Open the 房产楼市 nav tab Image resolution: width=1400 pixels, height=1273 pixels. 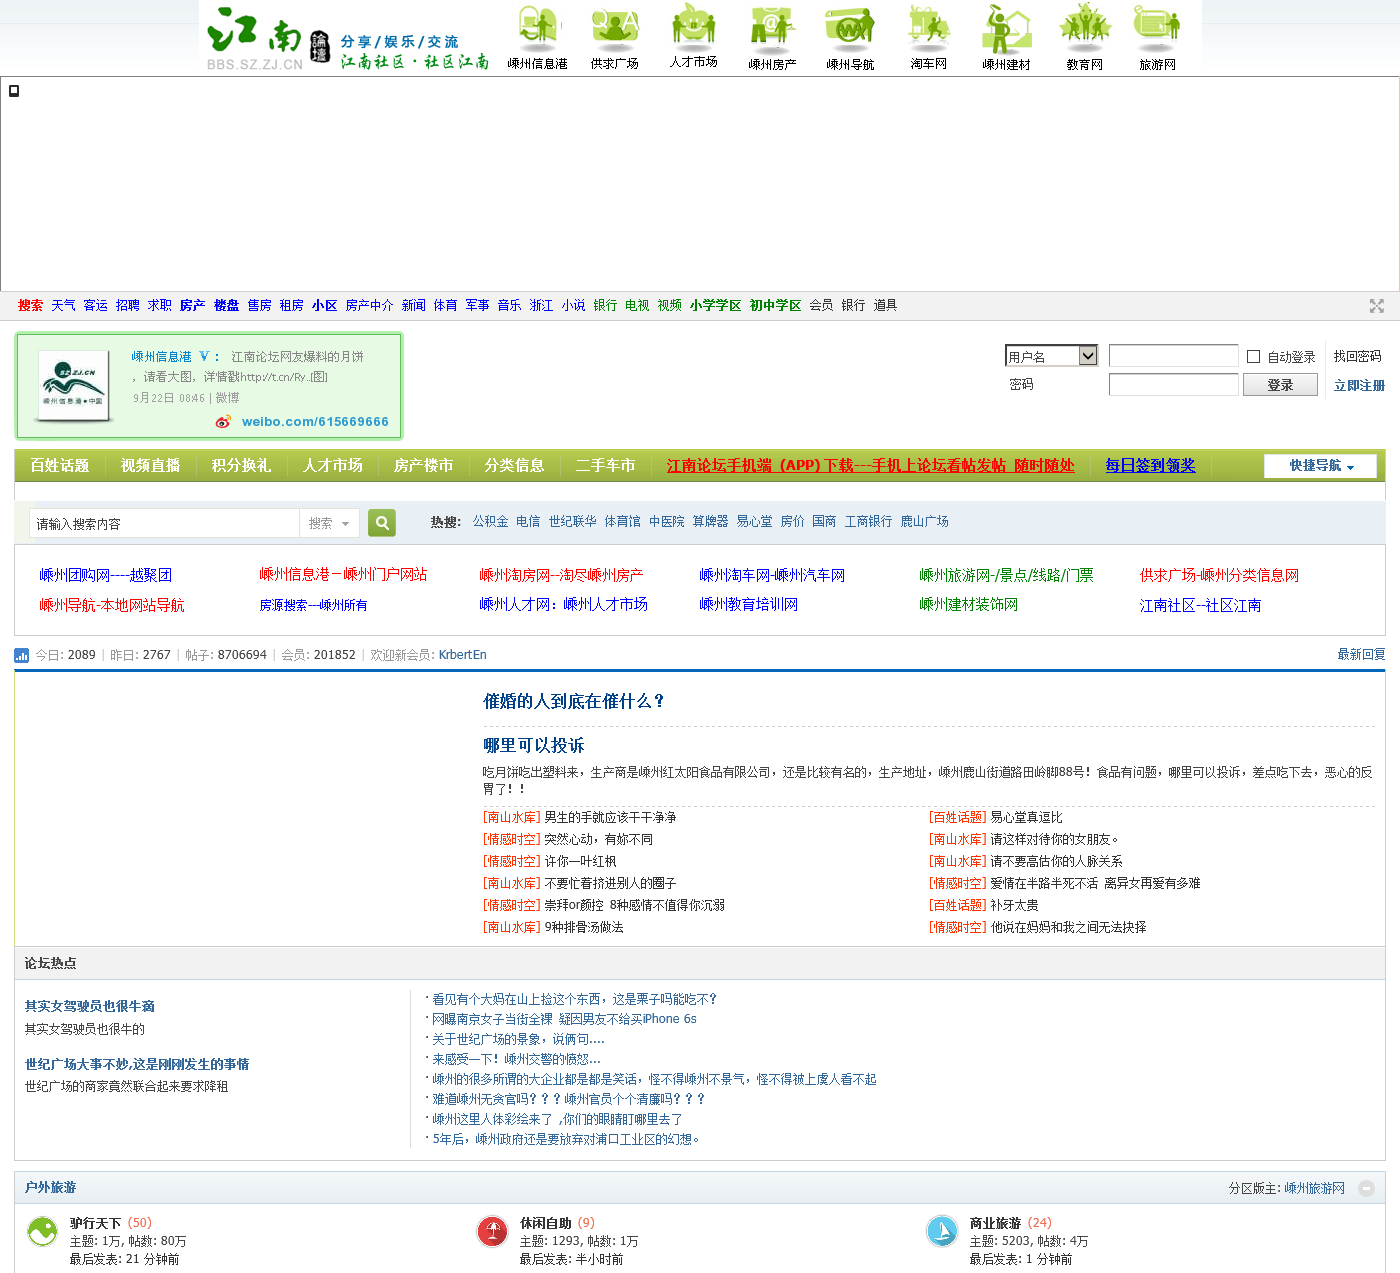[423, 466]
